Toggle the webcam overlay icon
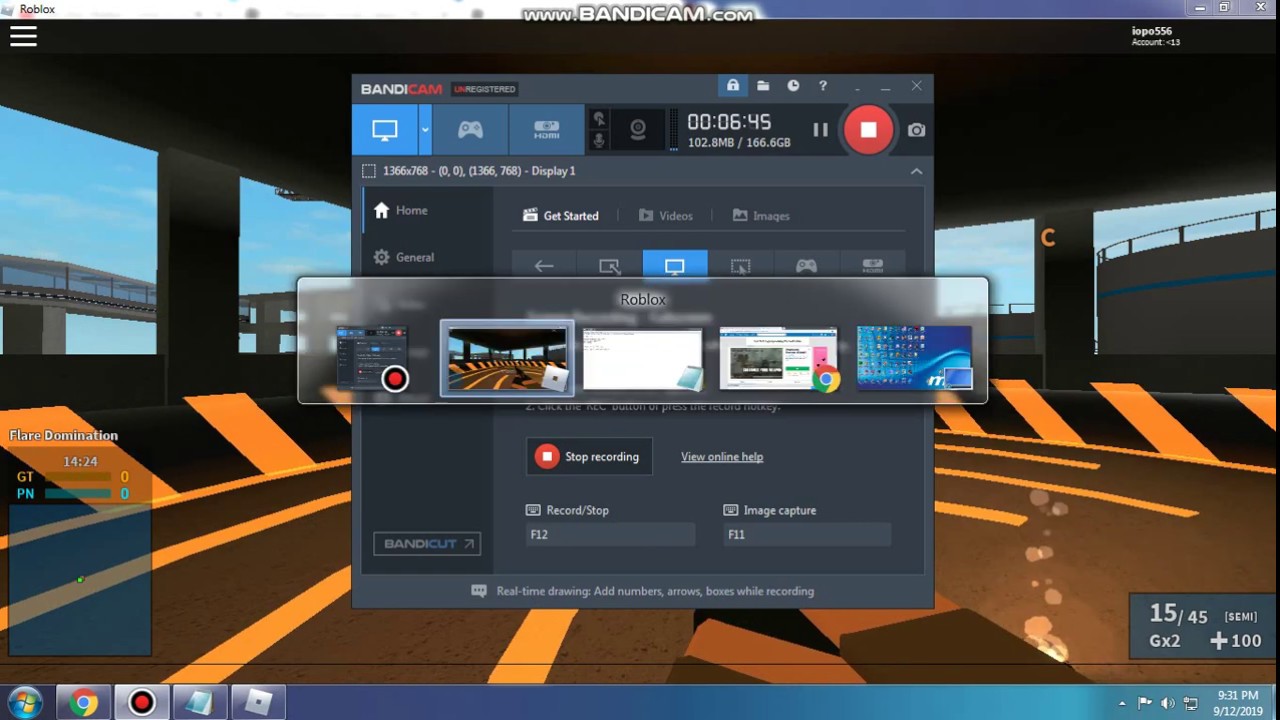The width and height of the screenshot is (1280, 720). tap(637, 130)
